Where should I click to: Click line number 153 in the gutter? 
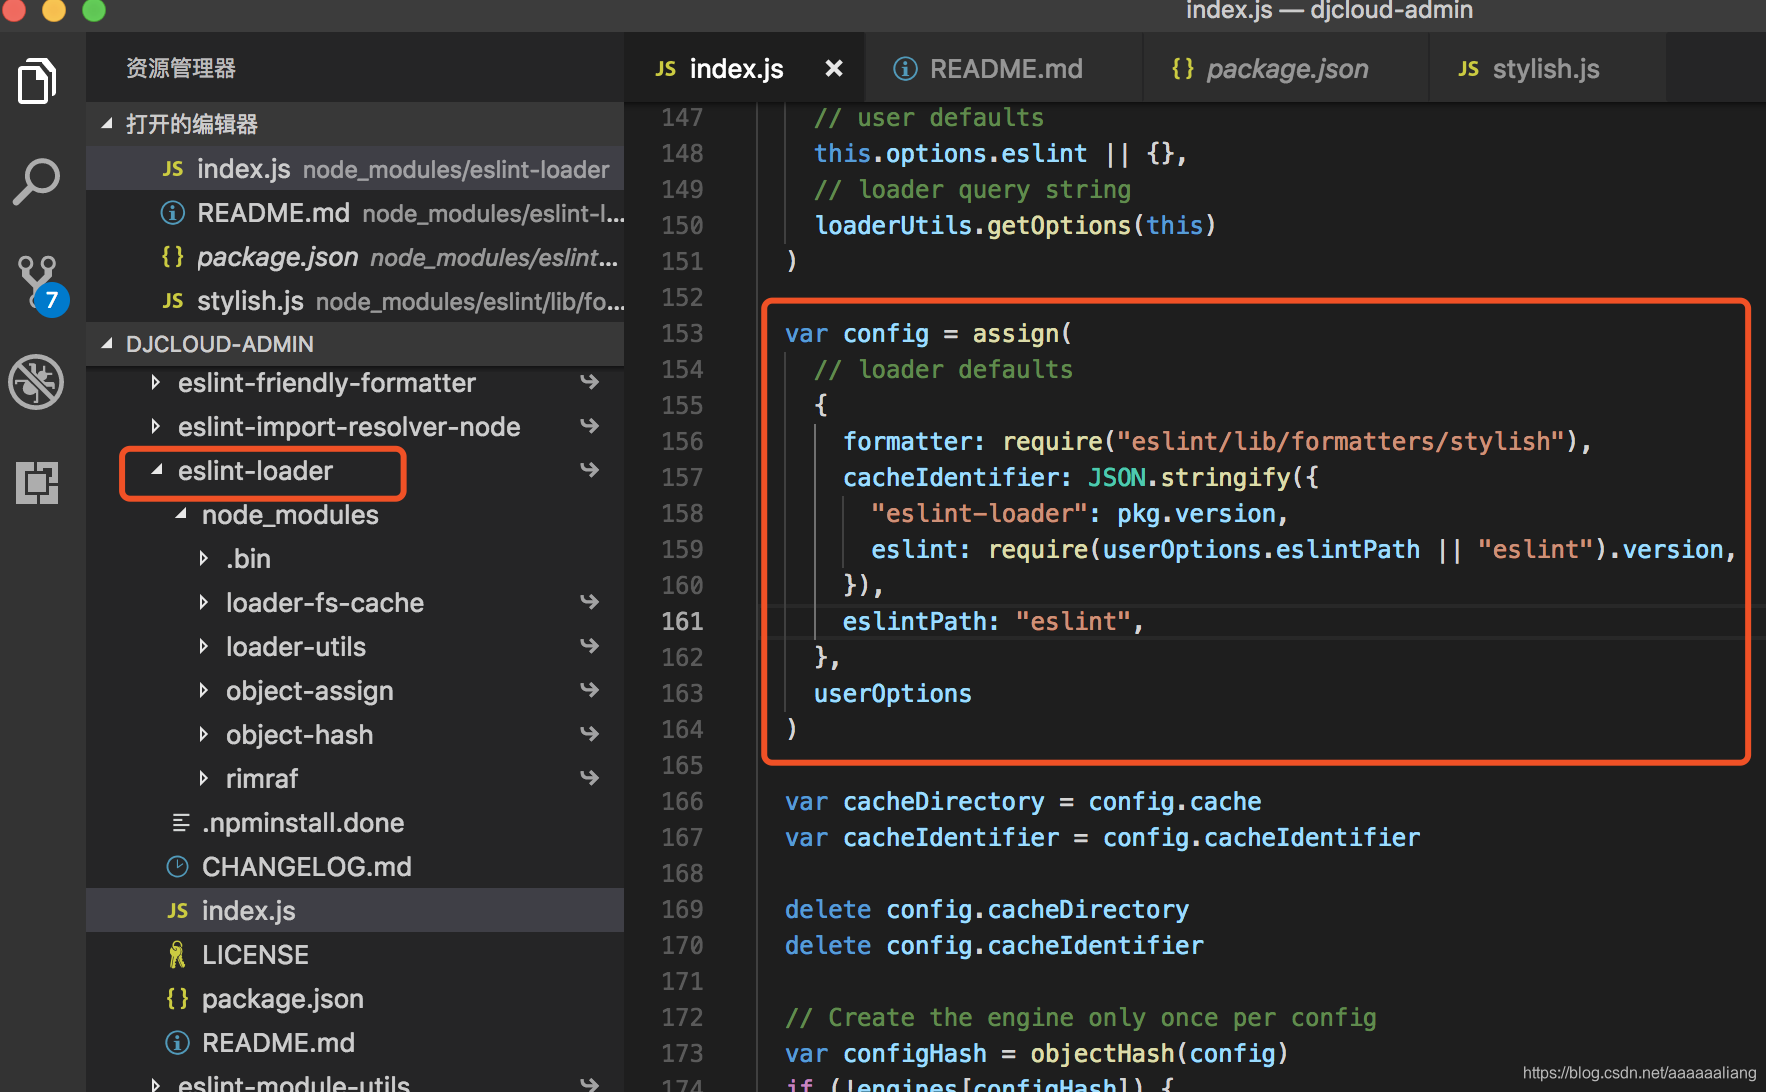(683, 333)
